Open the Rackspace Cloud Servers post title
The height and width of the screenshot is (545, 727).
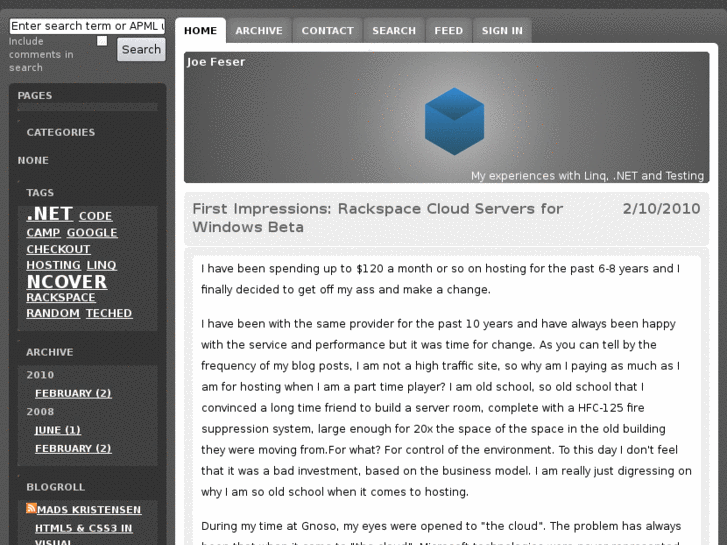[377, 218]
